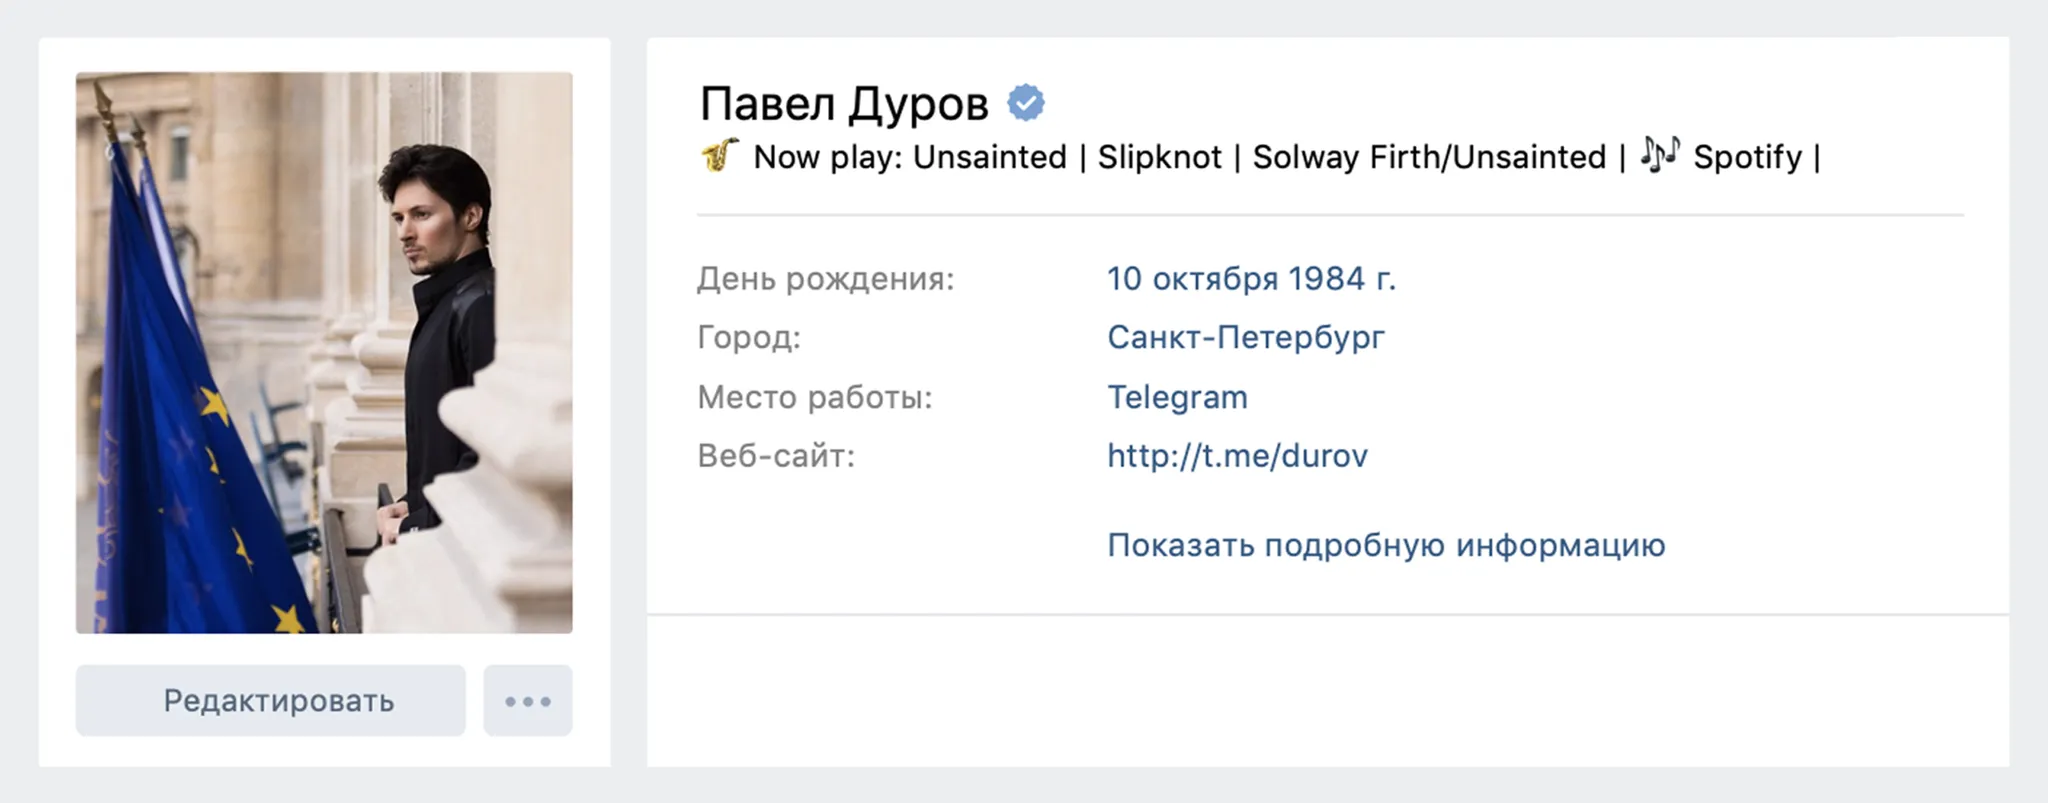Click the Slipknot text in the status line

point(1160,157)
